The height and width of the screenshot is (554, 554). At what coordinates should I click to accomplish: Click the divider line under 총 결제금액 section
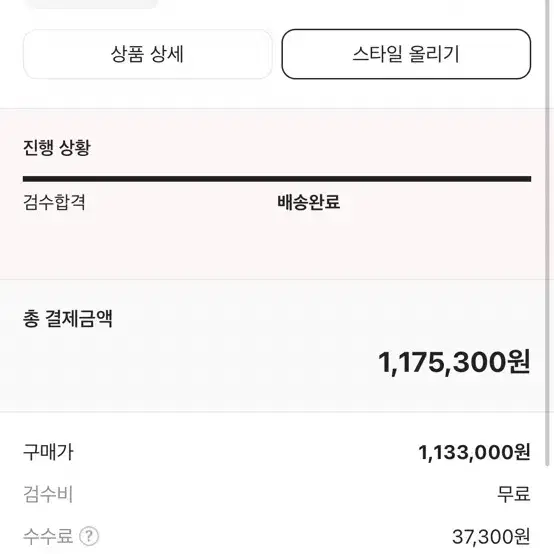click(x=273, y=412)
